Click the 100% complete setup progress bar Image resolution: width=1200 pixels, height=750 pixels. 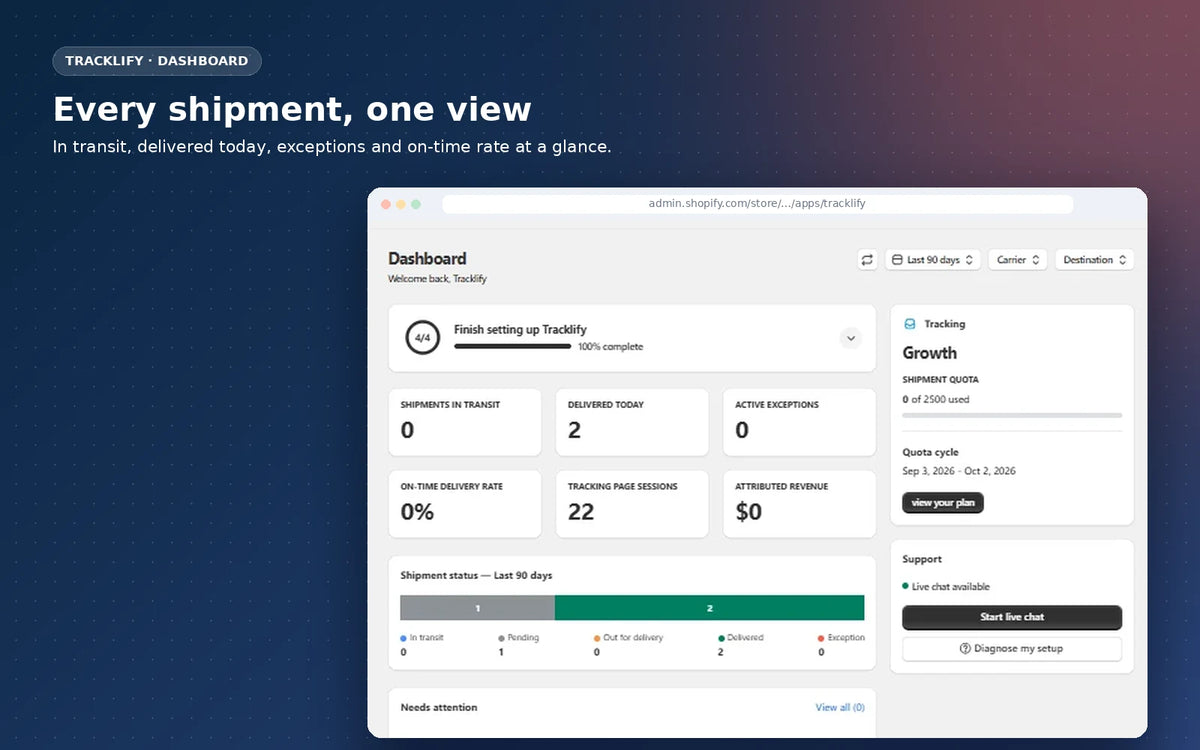(x=513, y=347)
